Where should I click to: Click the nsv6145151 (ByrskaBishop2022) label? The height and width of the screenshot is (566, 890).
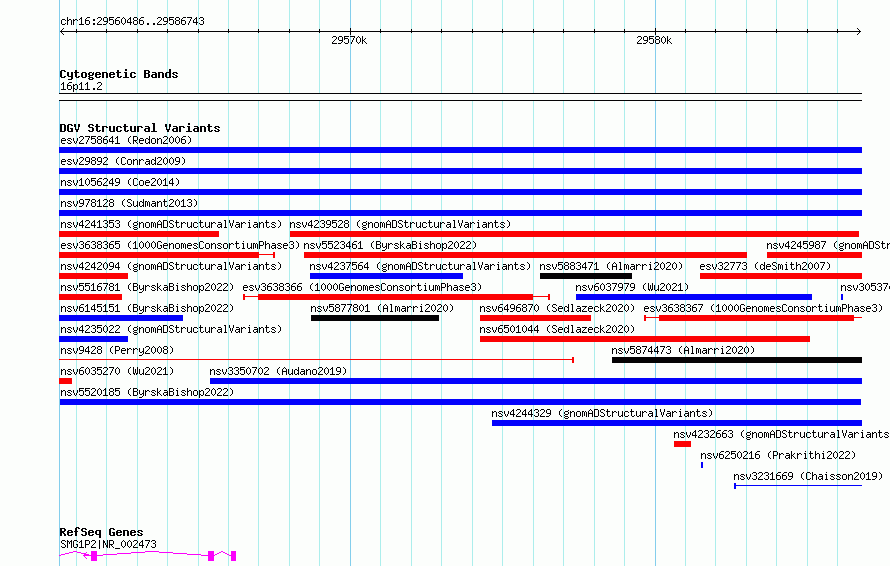147,308
